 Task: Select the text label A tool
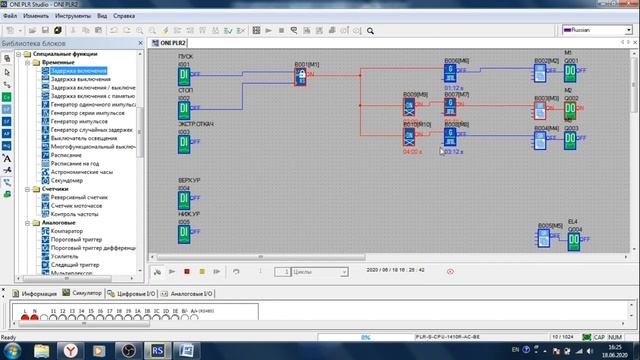pyautogui.click(x=7, y=158)
